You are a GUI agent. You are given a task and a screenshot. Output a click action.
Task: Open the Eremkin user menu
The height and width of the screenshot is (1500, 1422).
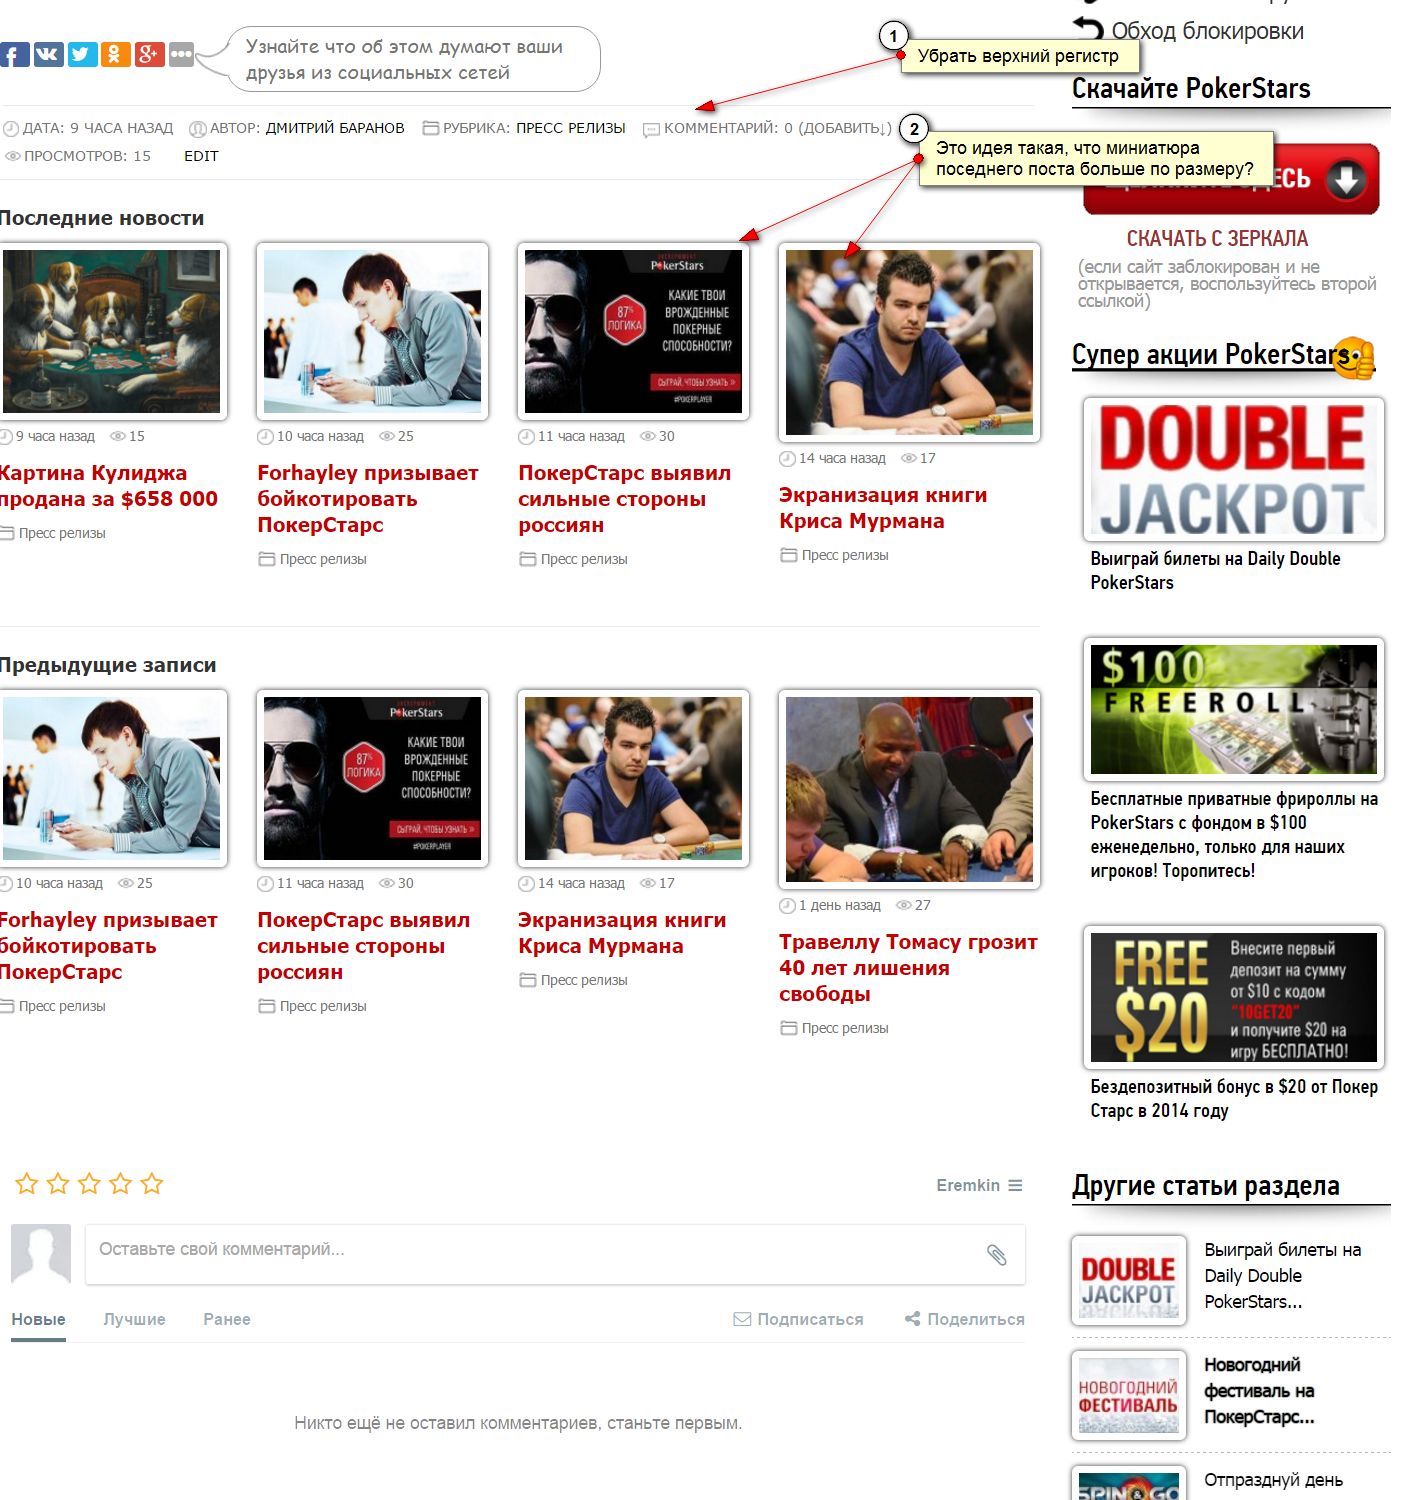[979, 1185]
